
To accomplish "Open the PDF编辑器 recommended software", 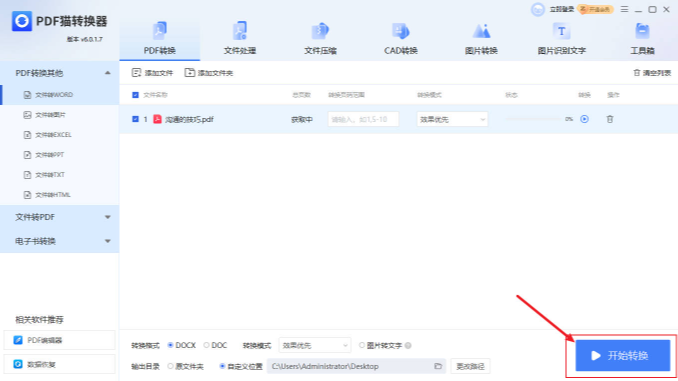I will click(x=60, y=340).
